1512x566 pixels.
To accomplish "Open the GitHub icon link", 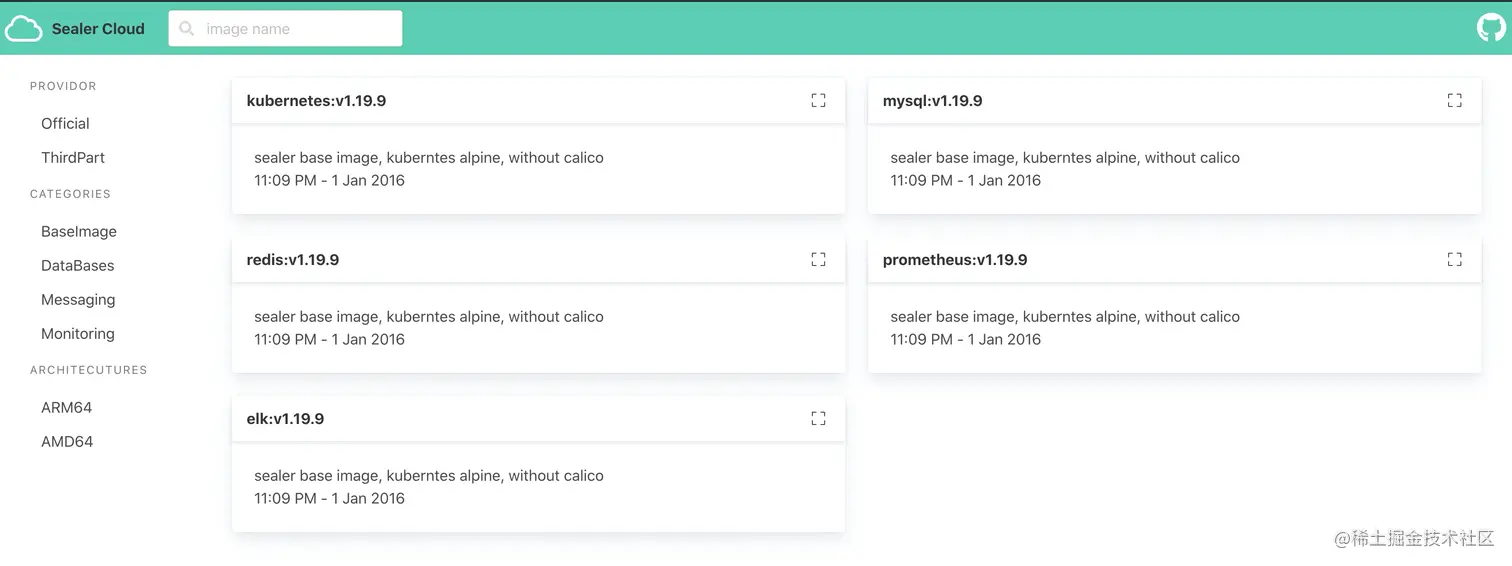I will 1491,28.
